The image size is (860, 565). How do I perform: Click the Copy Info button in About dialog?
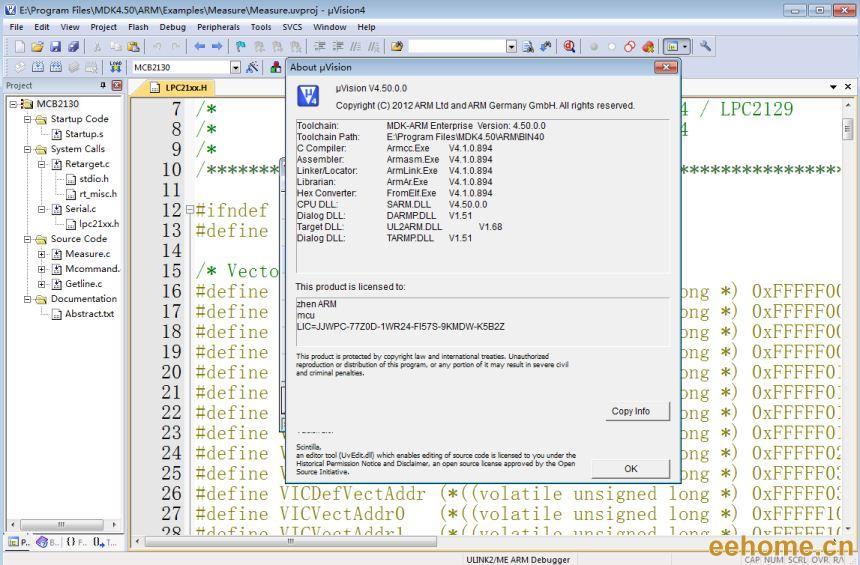(x=637, y=411)
